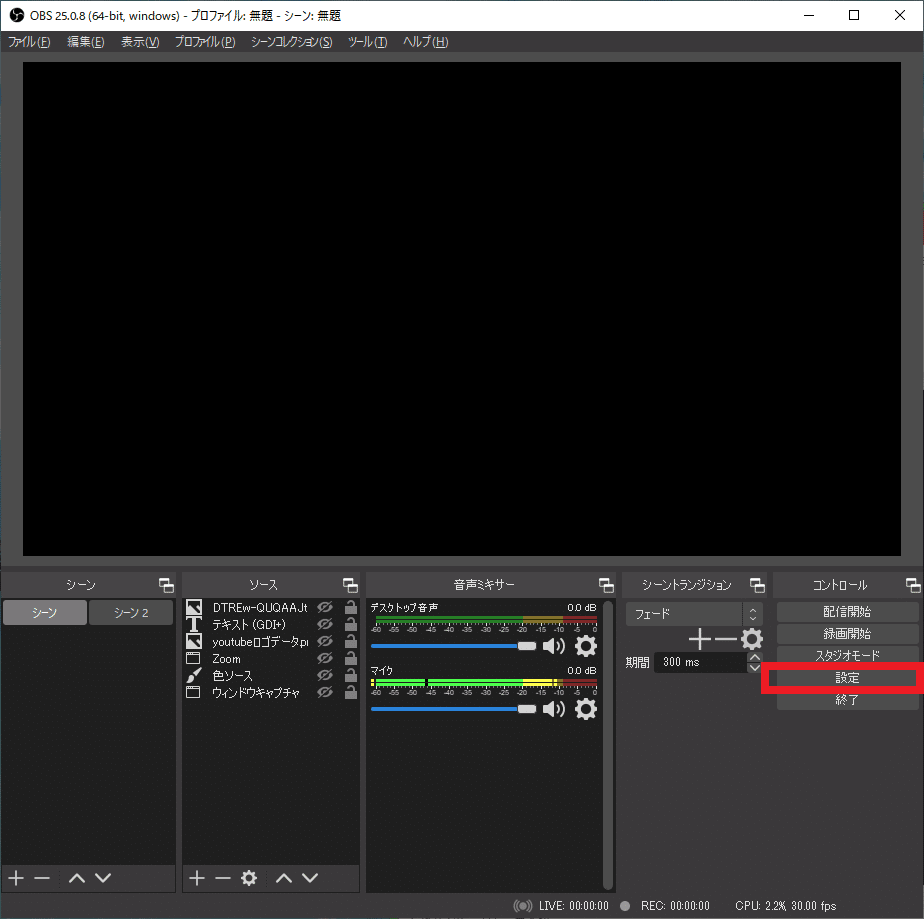Viewport: 924px width, 919px height.
Task: Move source up in the list
Action: click(284, 878)
